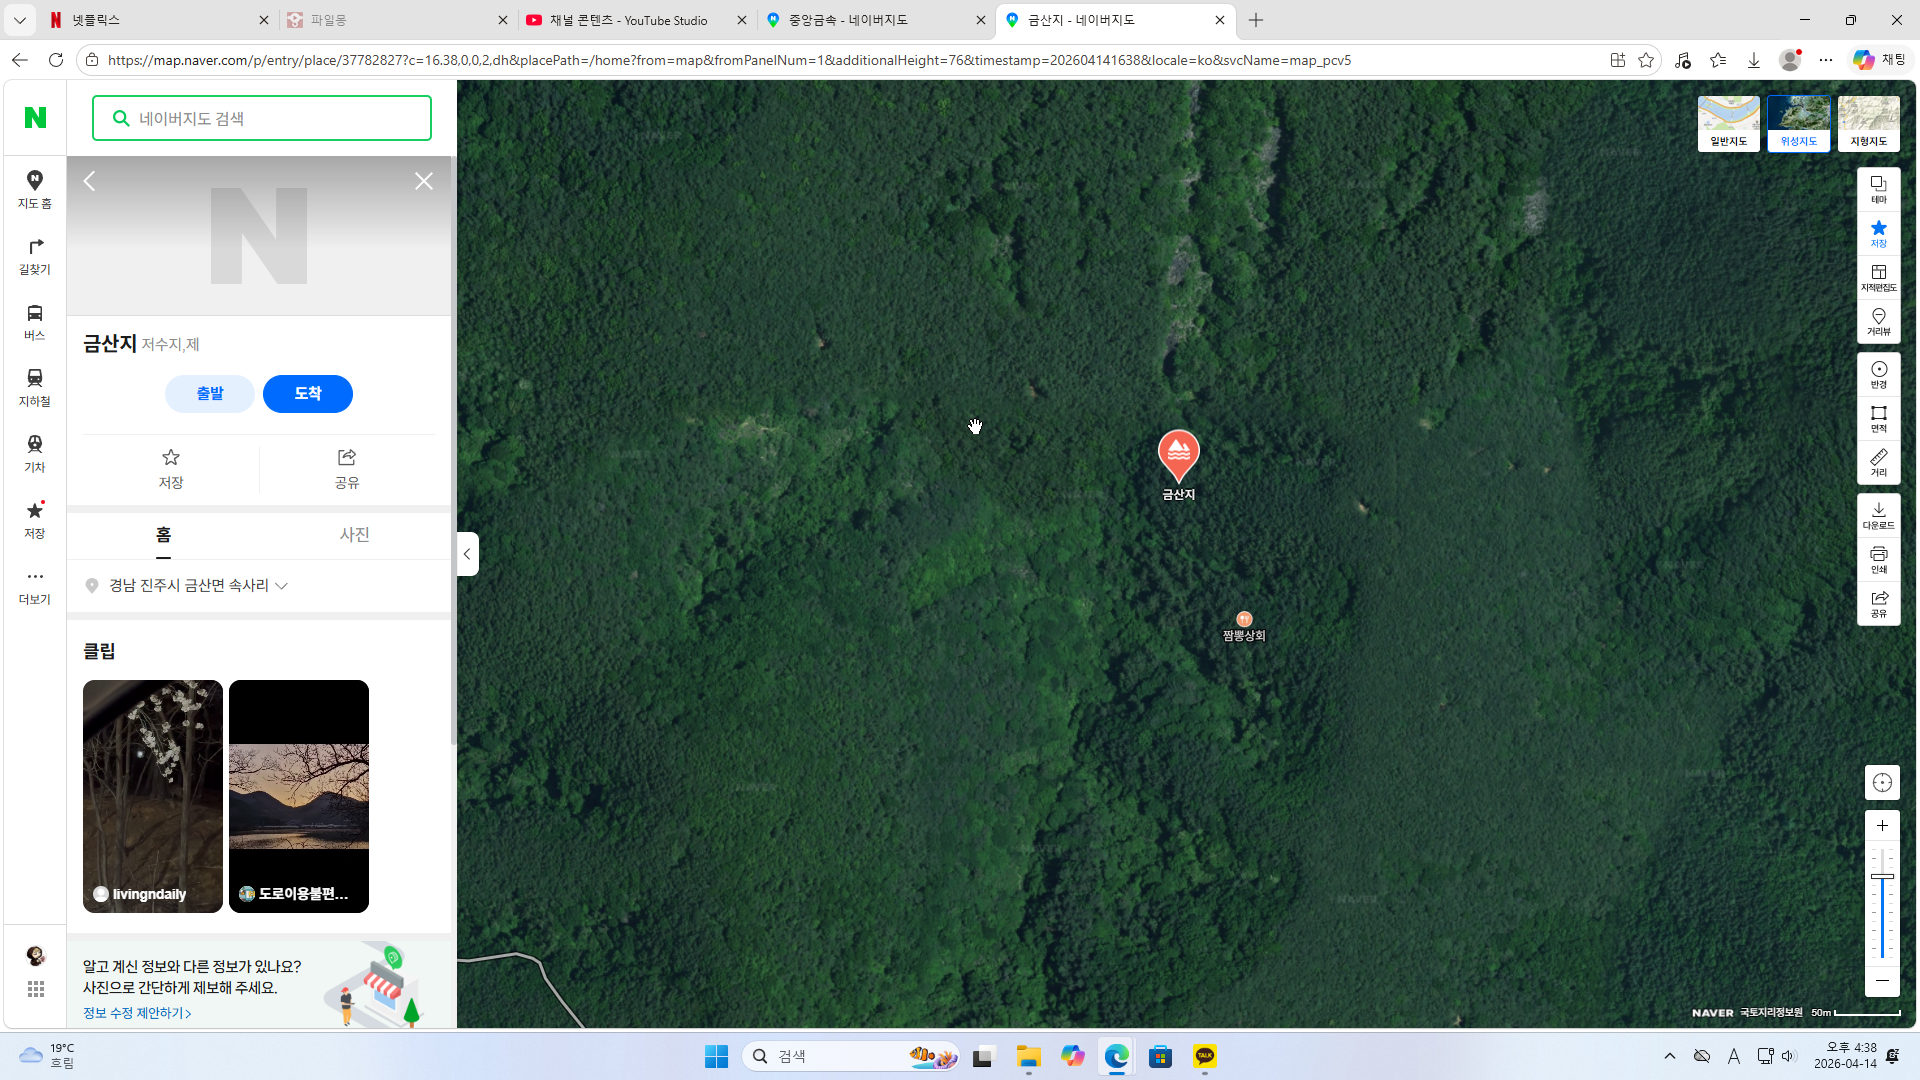Select the 거리 distance ruler tool
The height and width of the screenshot is (1080, 1920).
point(1879,462)
